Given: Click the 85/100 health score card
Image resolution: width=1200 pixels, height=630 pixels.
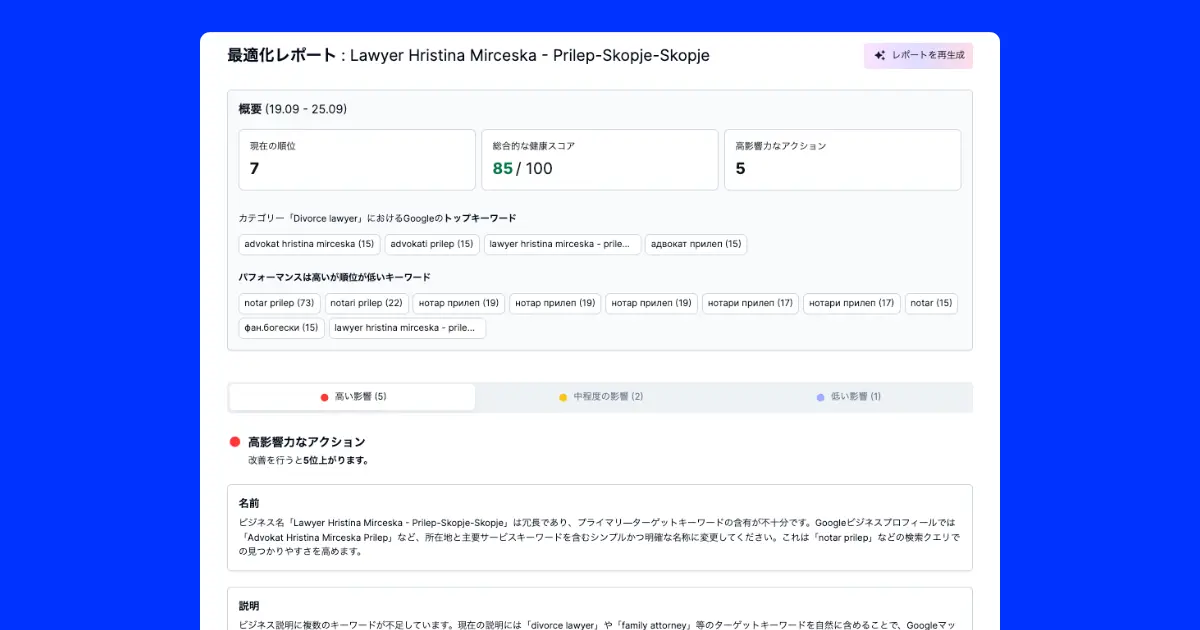Looking at the screenshot, I should tap(600, 160).
